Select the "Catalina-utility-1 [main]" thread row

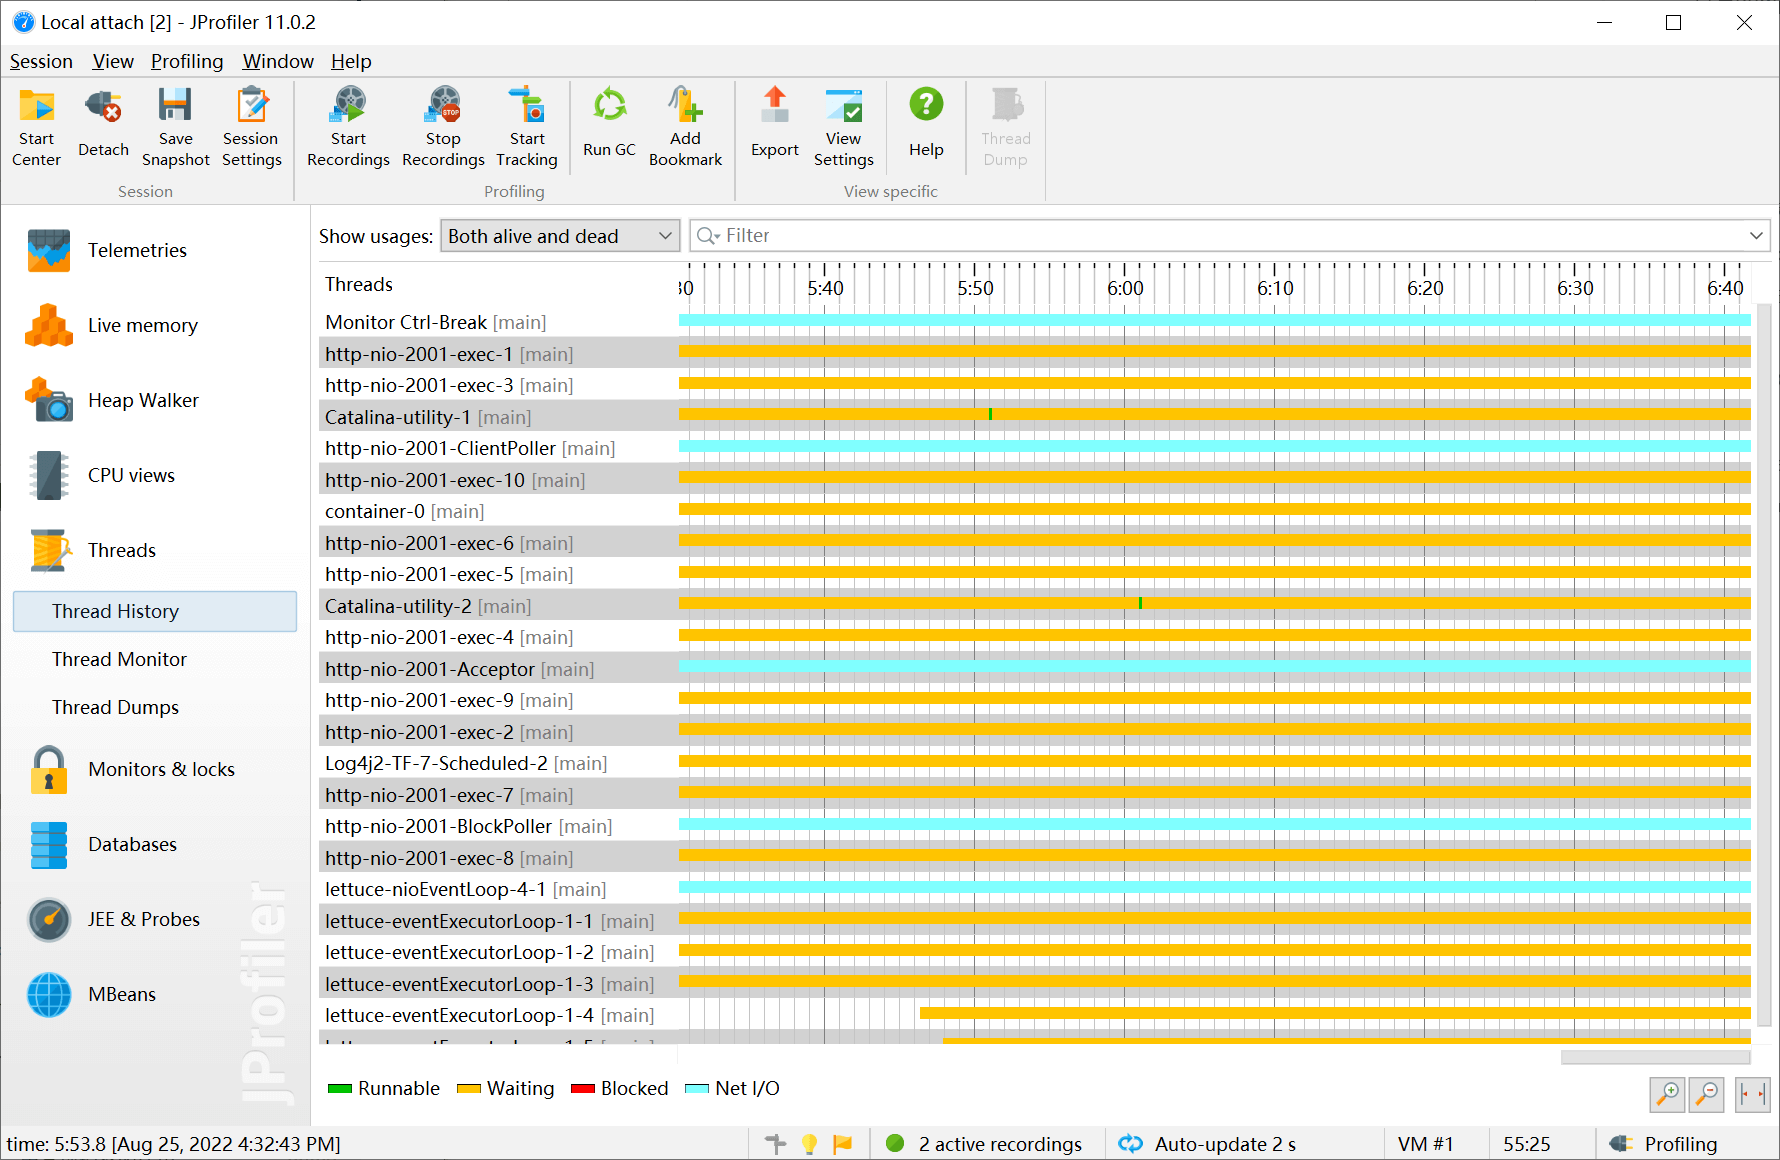(1035, 417)
